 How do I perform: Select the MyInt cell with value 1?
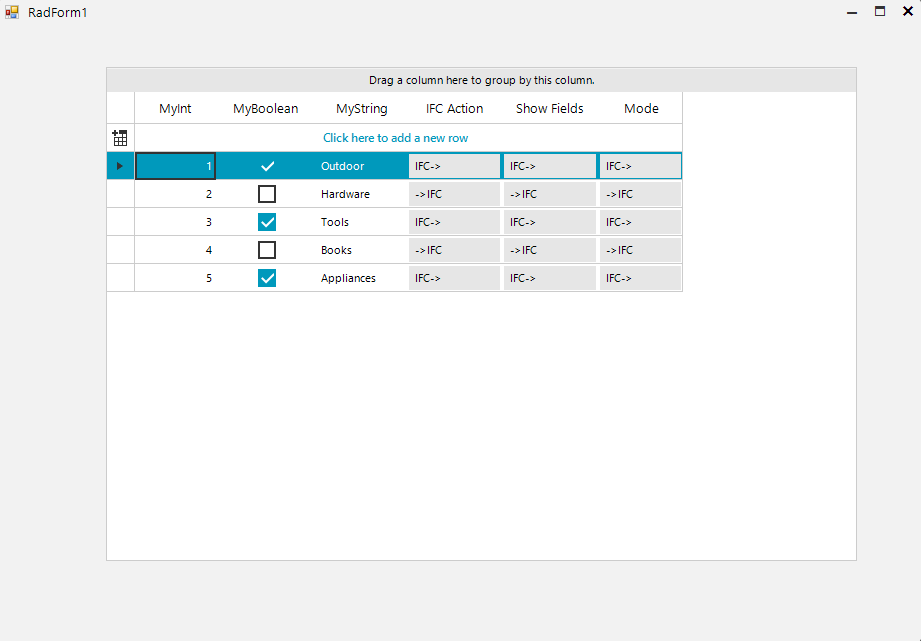[176, 166]
